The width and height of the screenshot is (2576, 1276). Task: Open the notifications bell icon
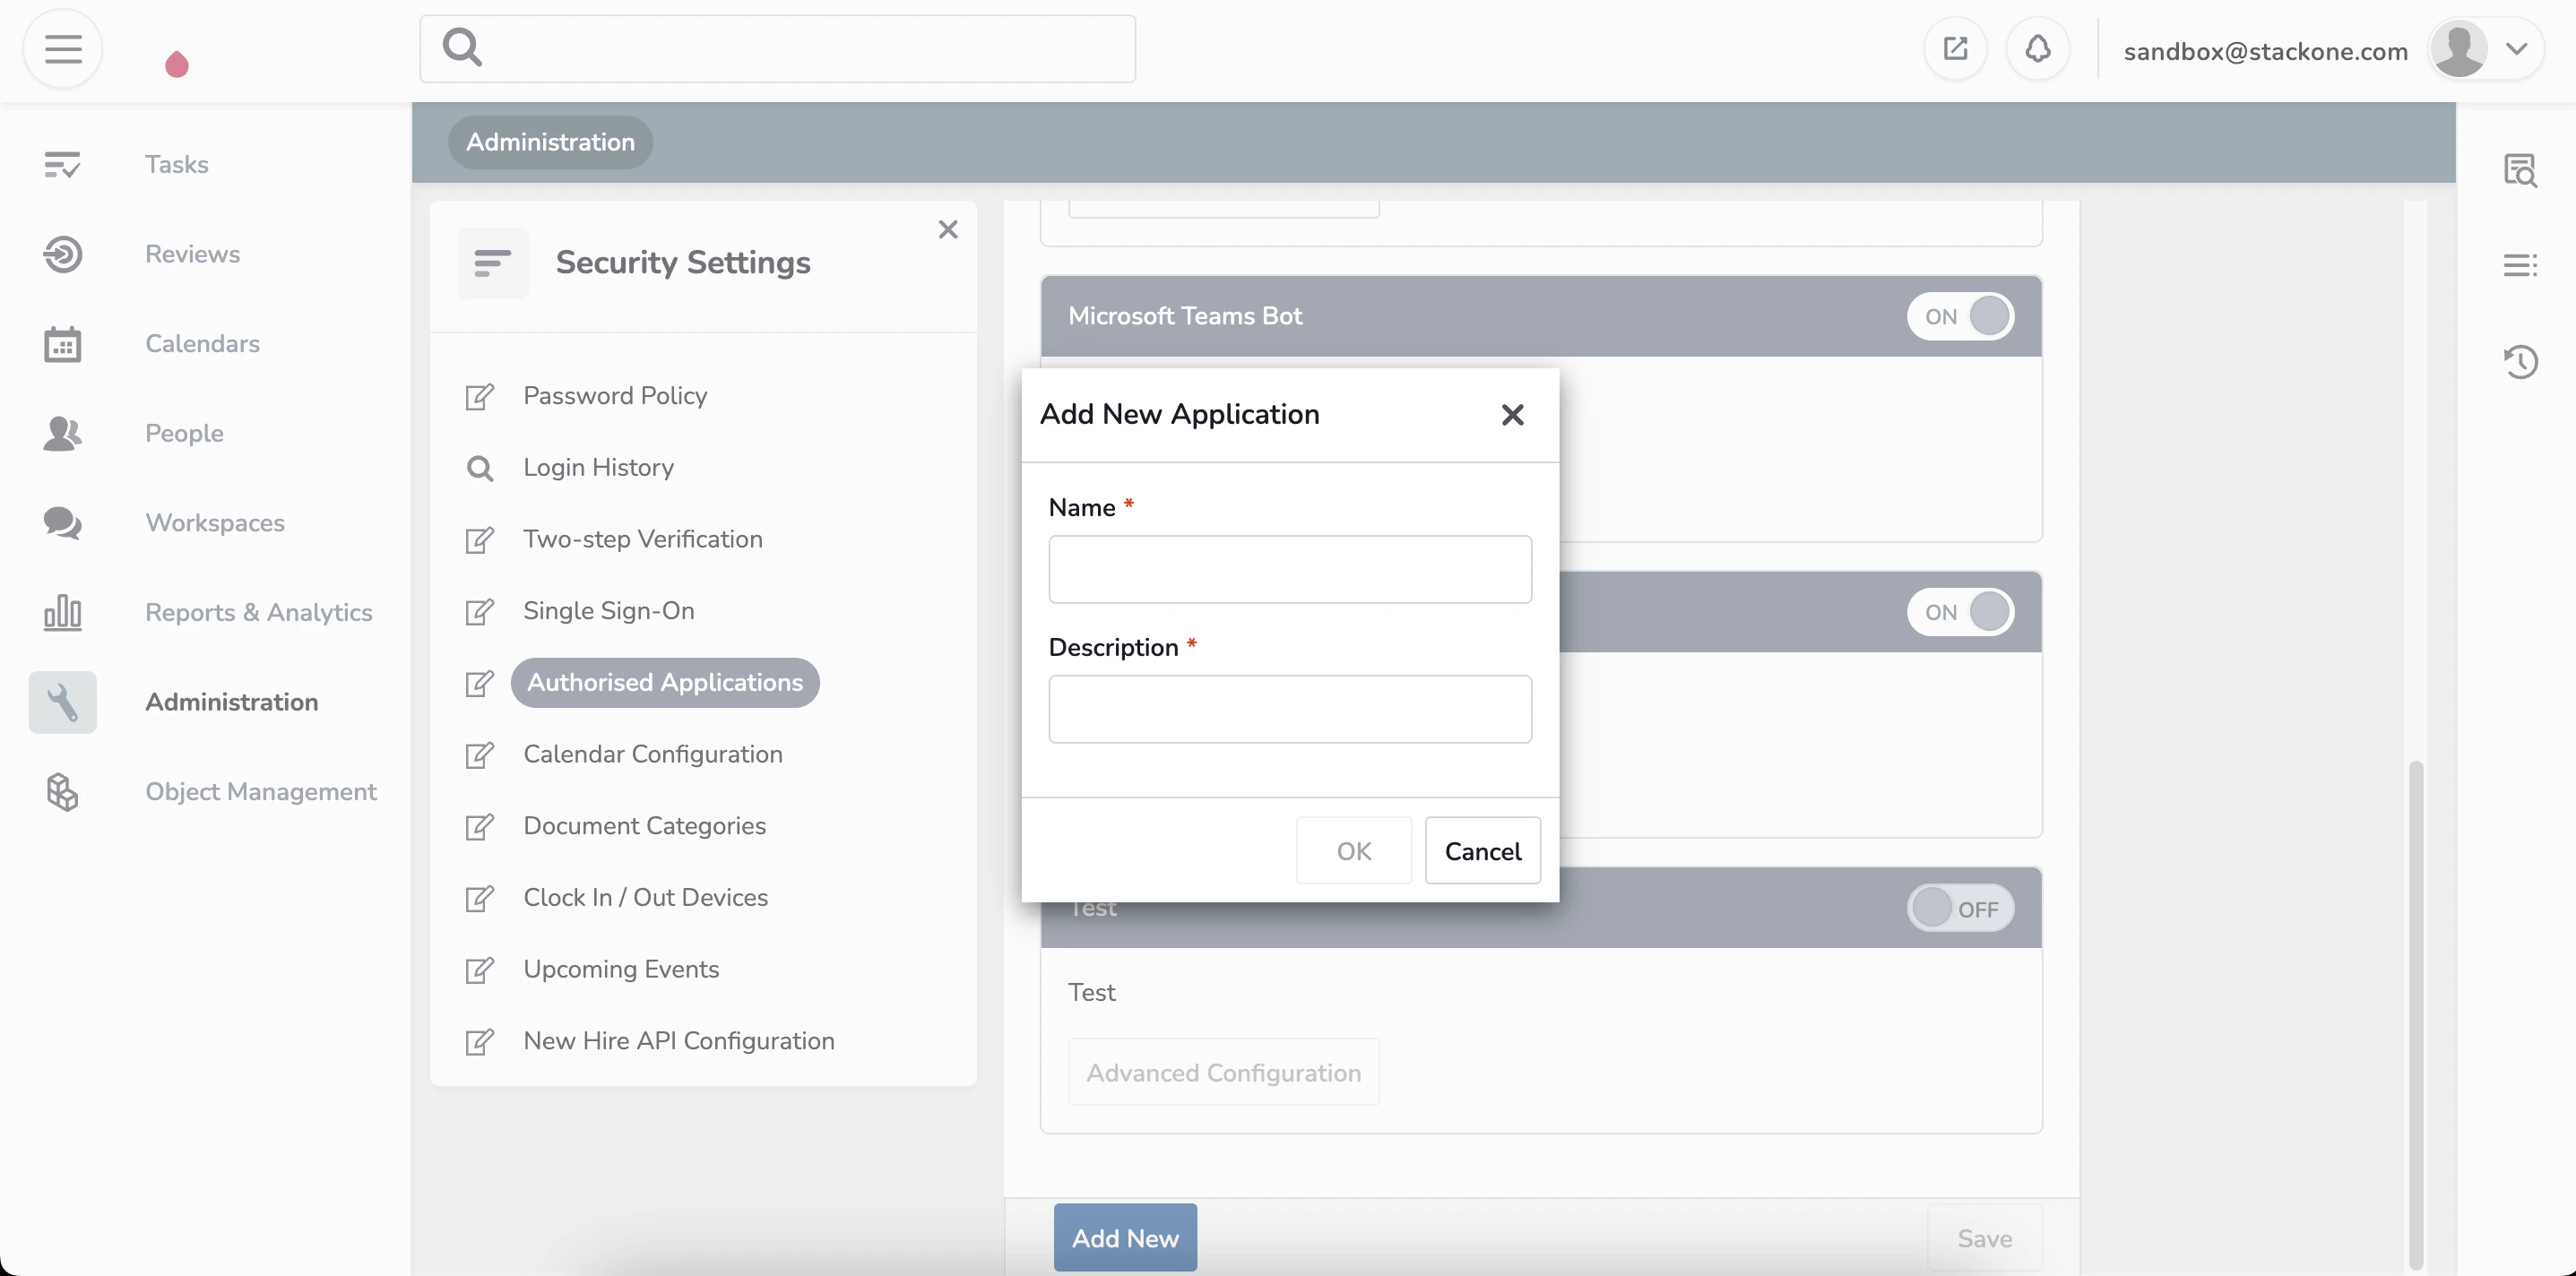(x=2037, y=48)
